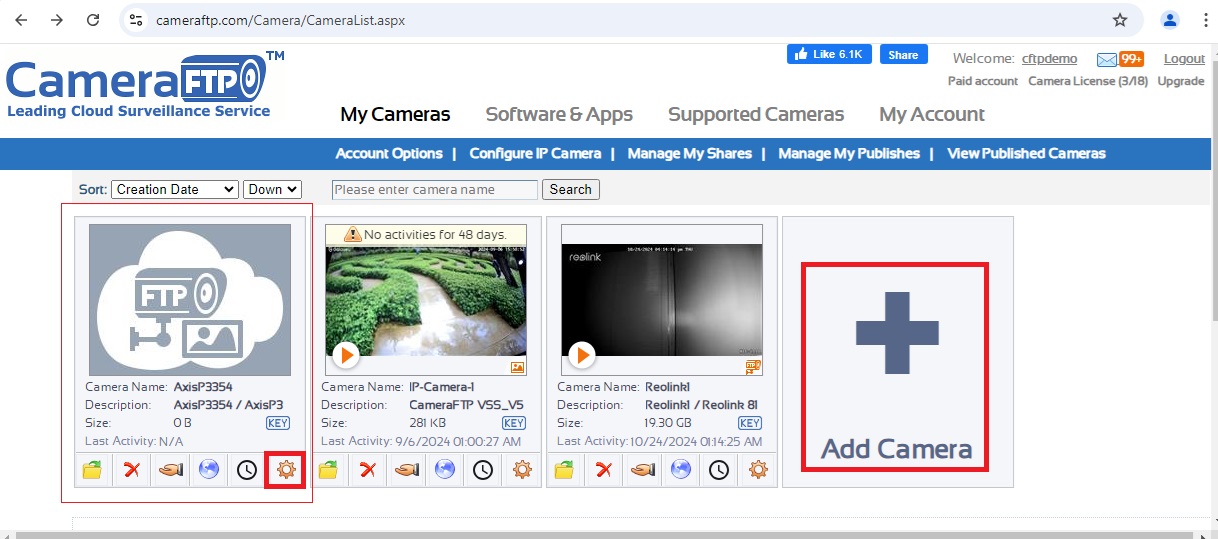This screenshot has height=539, width=1218.
Task: Click the camera name search field
Action: [x=435, y=189]
